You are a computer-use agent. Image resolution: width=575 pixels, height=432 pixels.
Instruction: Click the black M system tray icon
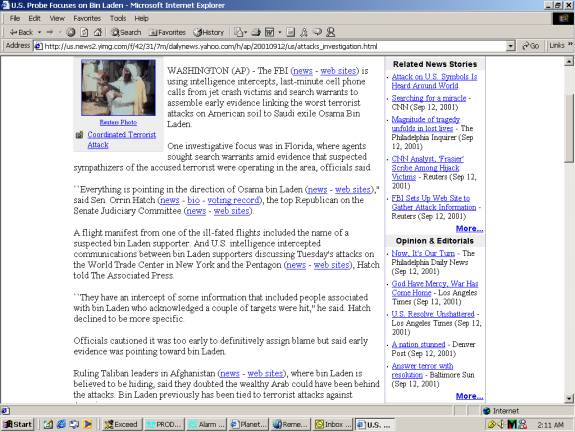coord(512,424)
